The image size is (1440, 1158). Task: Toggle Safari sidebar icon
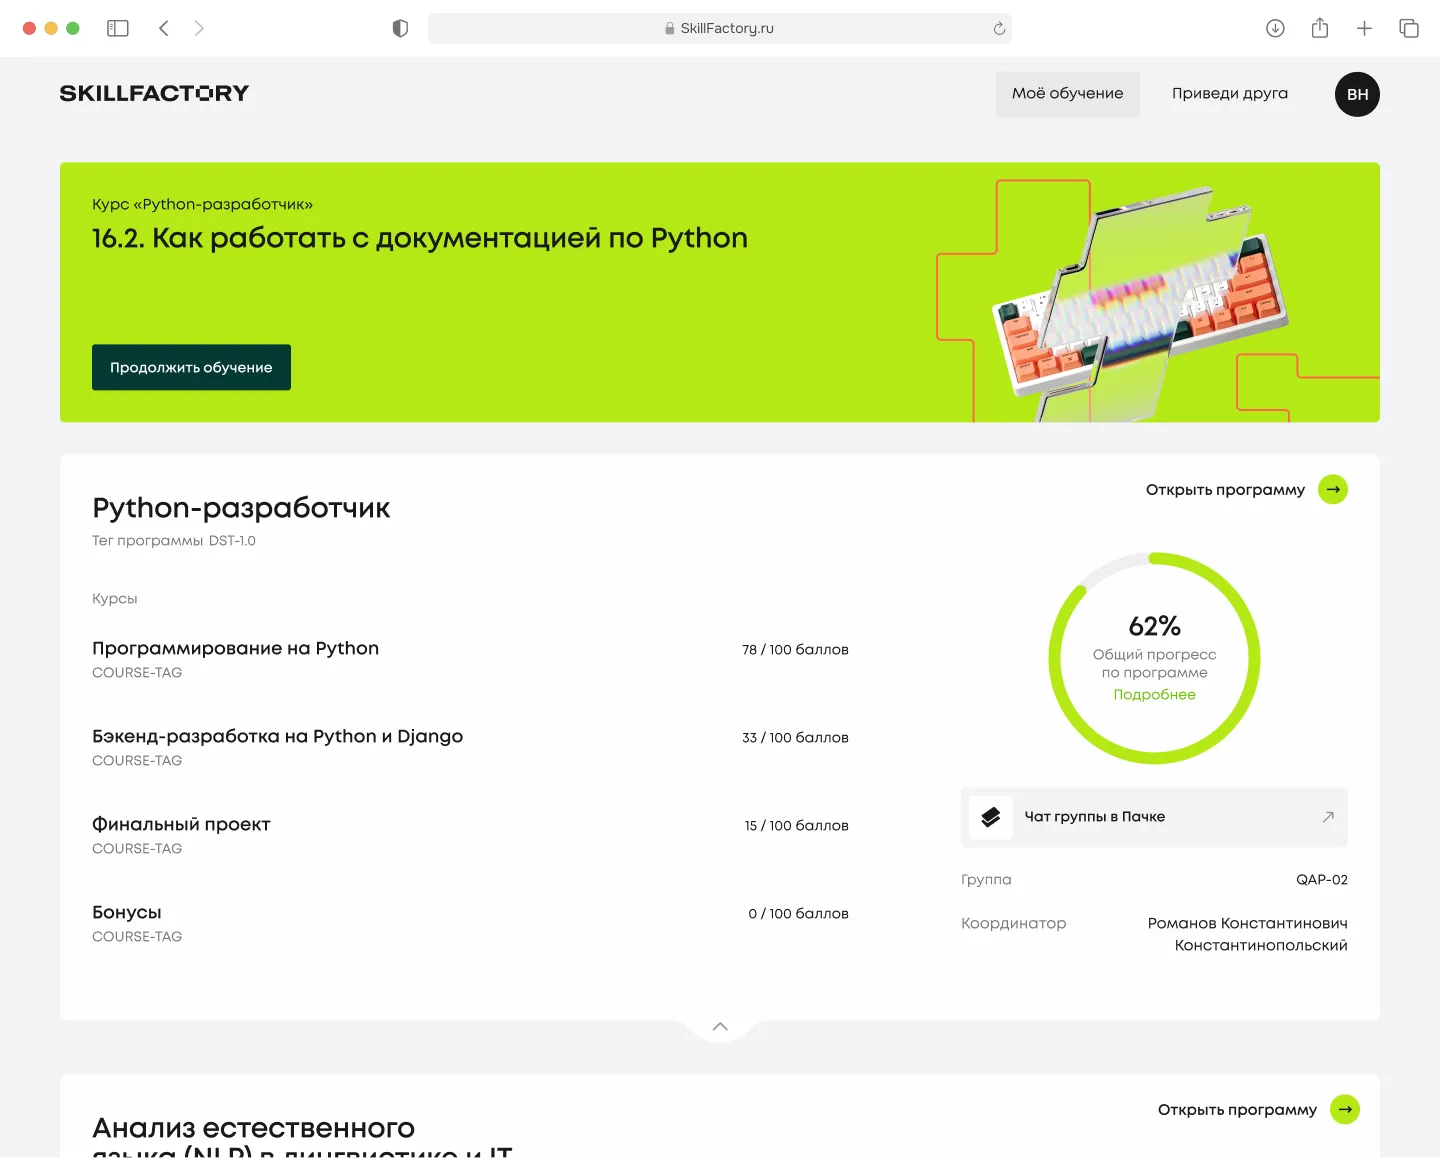click(x=118, y=28)
